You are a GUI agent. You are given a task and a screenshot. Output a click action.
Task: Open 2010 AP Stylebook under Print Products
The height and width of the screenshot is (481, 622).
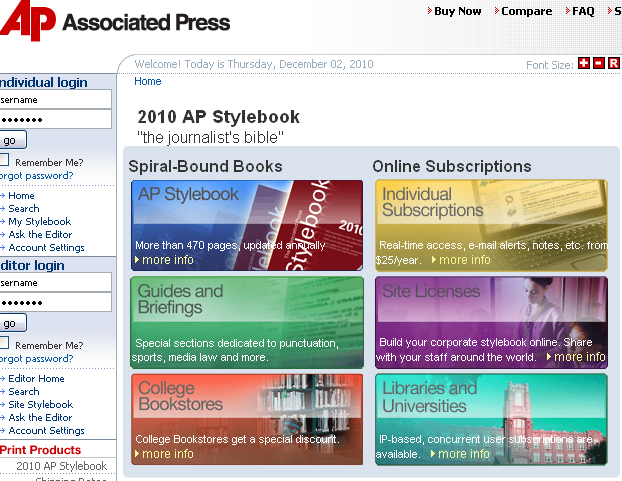tap(61, 466)
